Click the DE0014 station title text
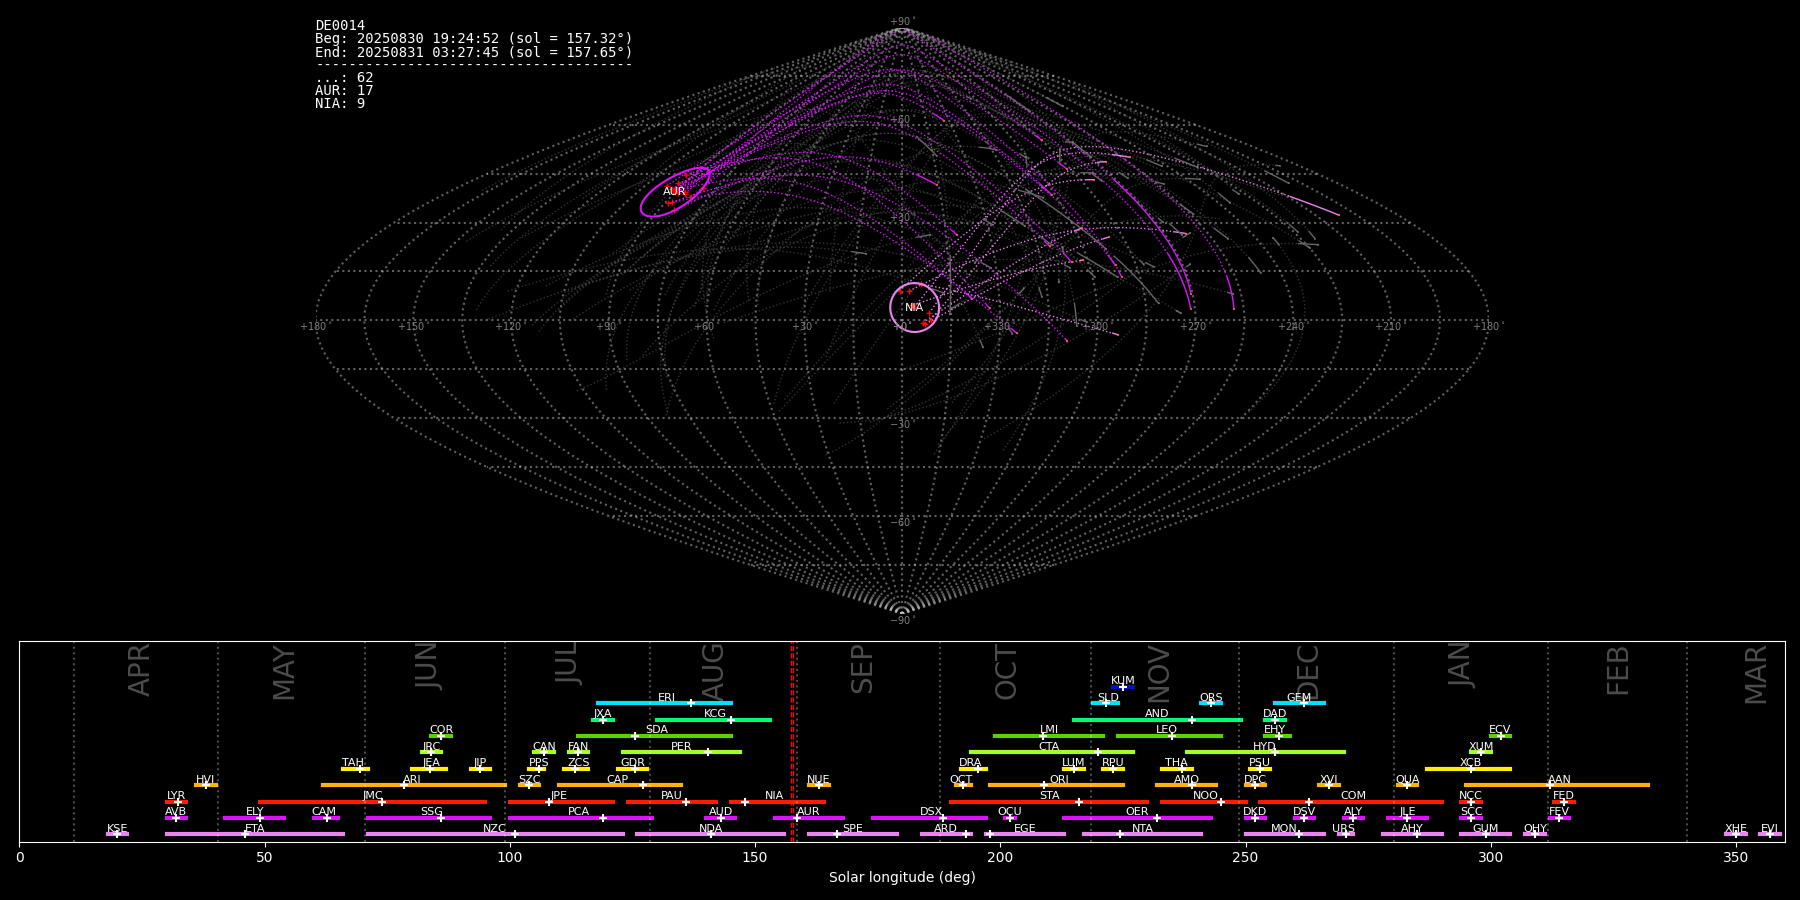The height and width of the screenshot is (900, 1800). [x=340, y=26]
